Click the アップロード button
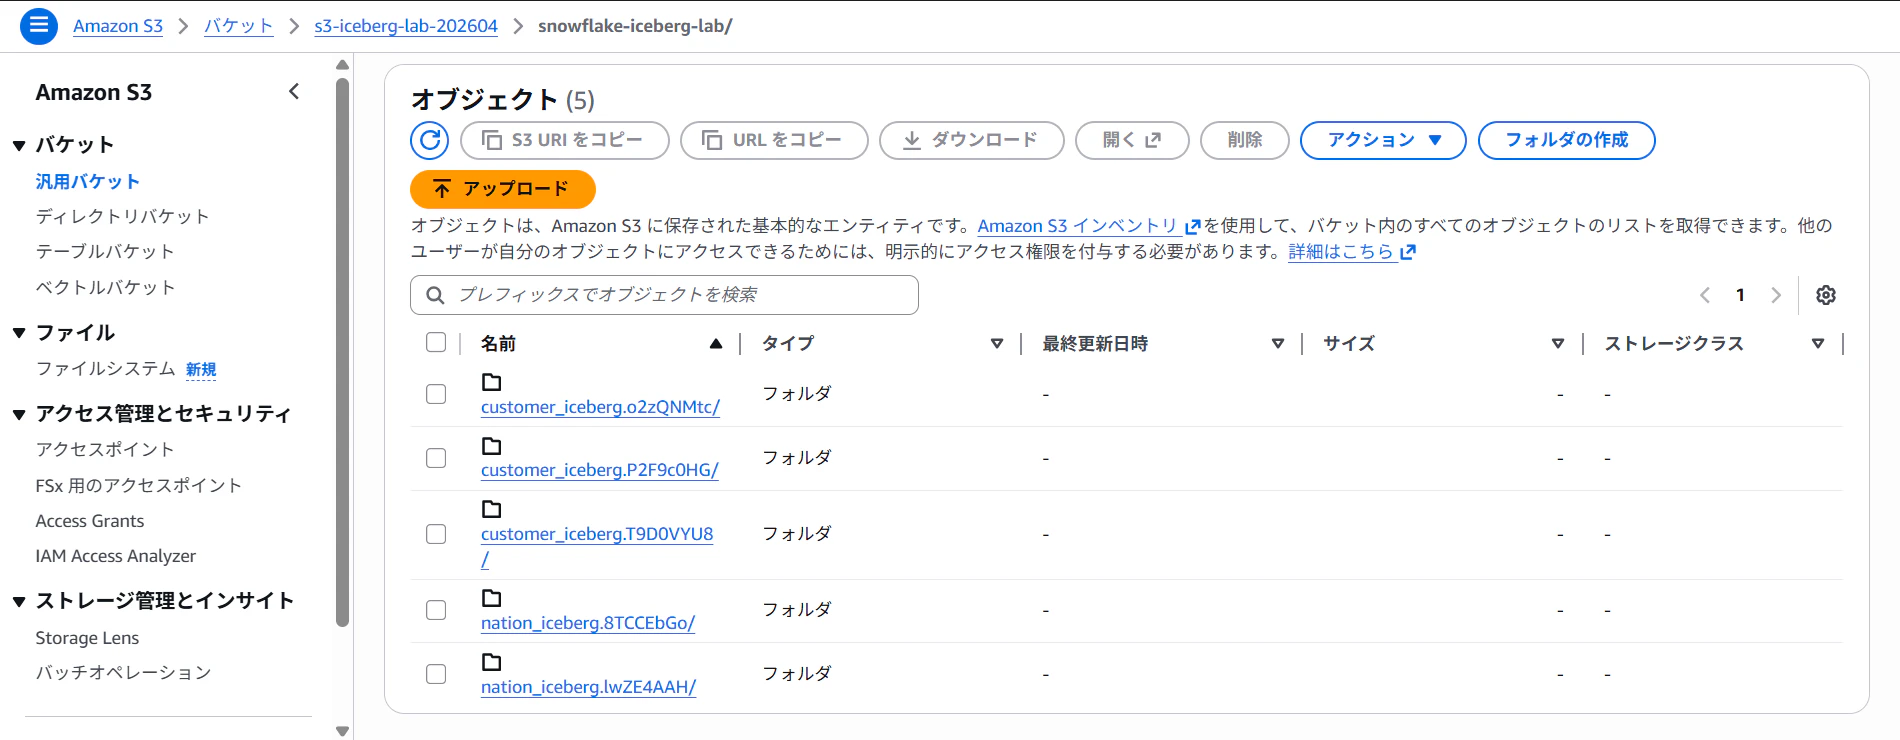The image size is (1900, 740). [503, 189]
